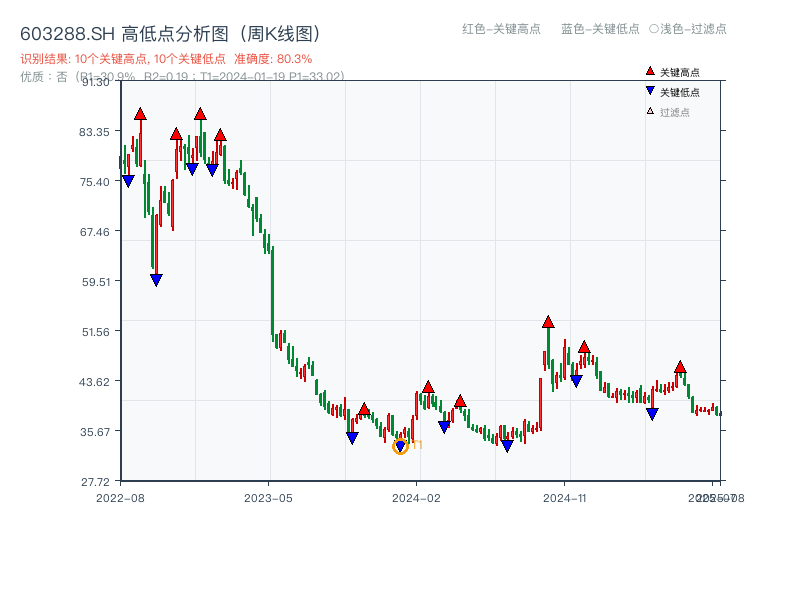Click the 2024-02 x-axis label
Screen dimensions: 800x600
pyautogui.click(x=416, y=498)
